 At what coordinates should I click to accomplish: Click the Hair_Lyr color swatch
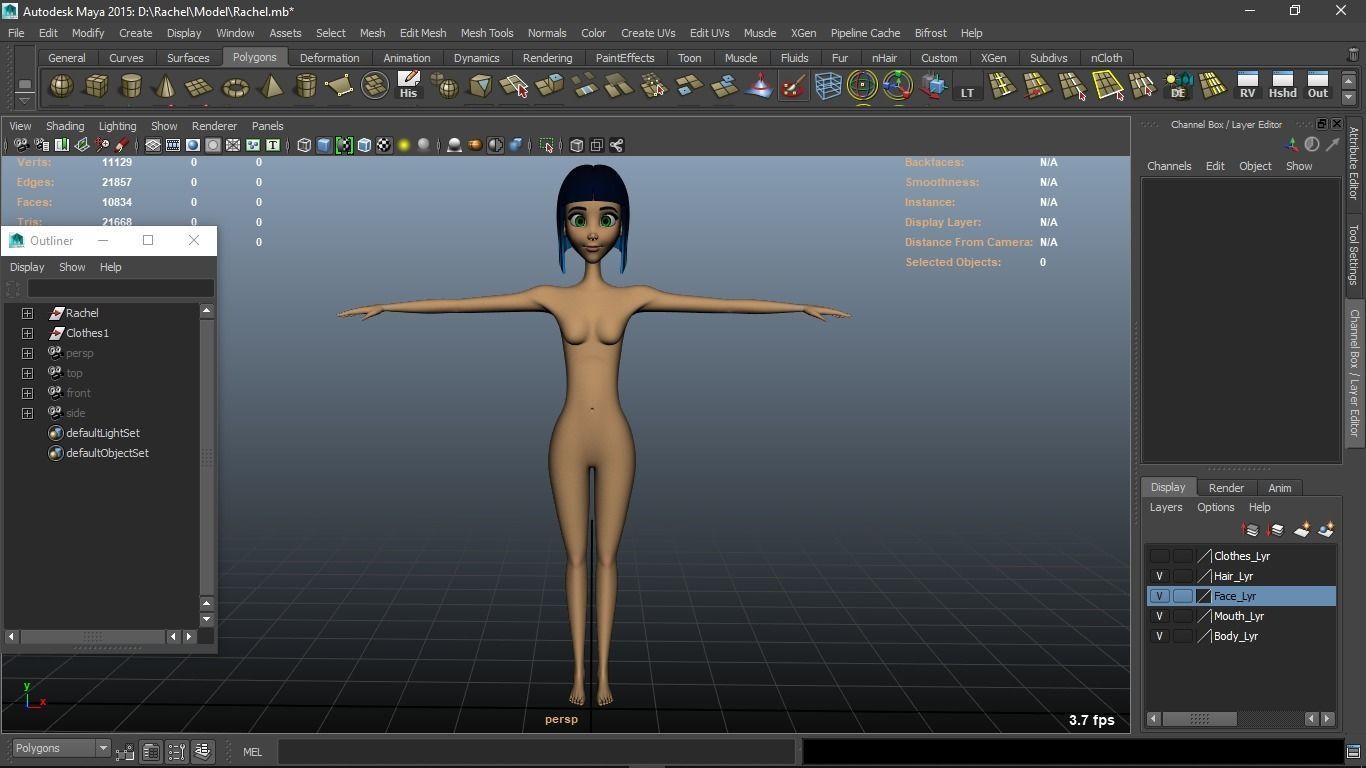1204,576
